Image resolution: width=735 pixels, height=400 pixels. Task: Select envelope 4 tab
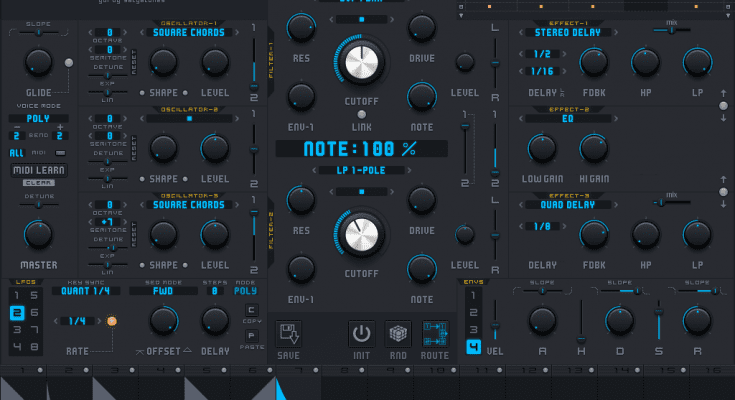(x=472, y=348)
